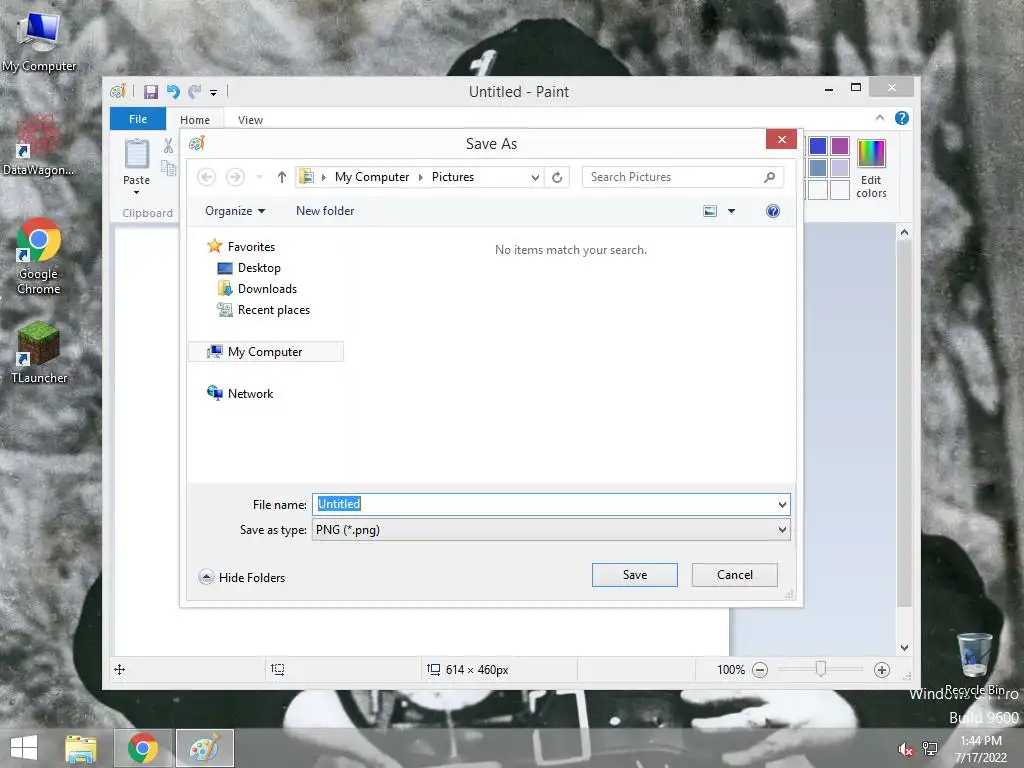Open Edit colors palette

[x=871, y=168]
